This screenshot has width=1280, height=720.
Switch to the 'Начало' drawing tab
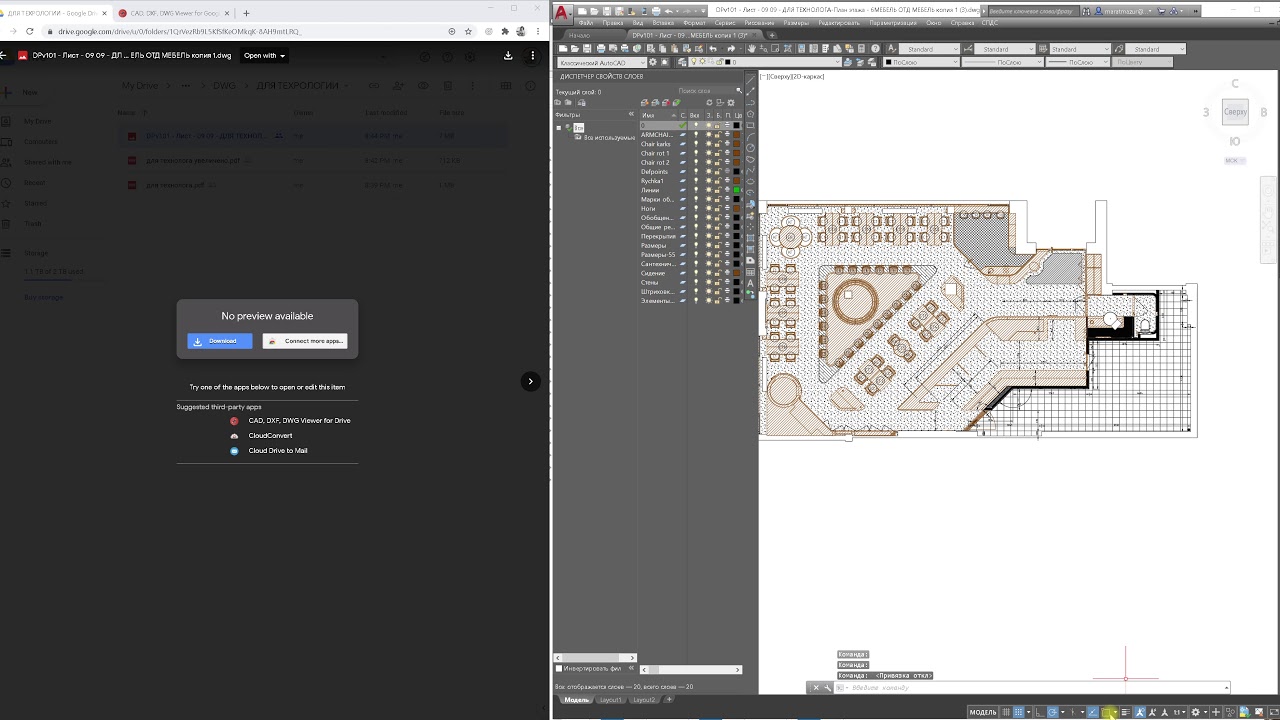(580, 35)
